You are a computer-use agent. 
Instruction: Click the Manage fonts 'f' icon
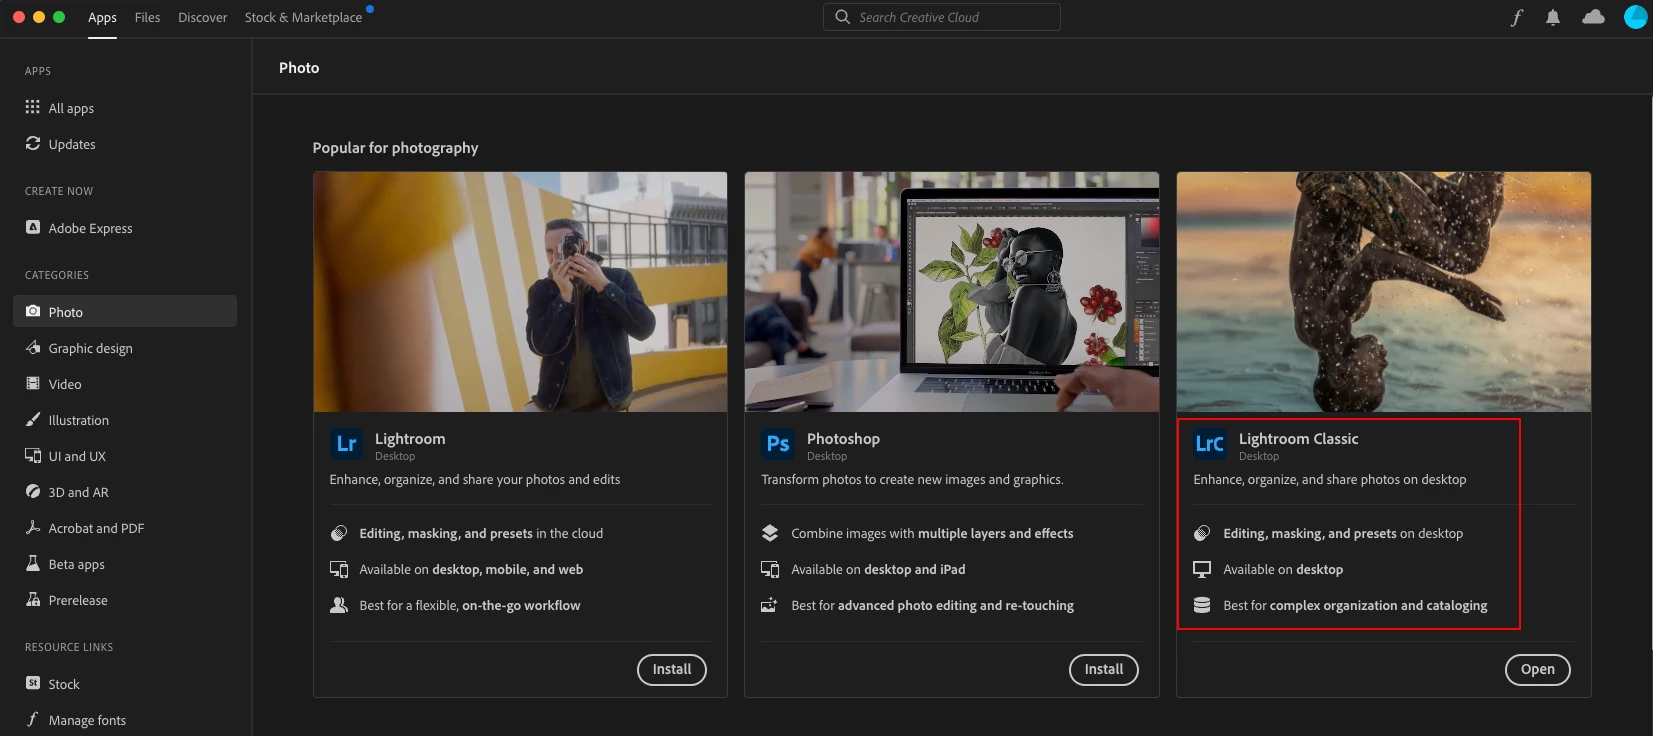click(x=33, y=719)
